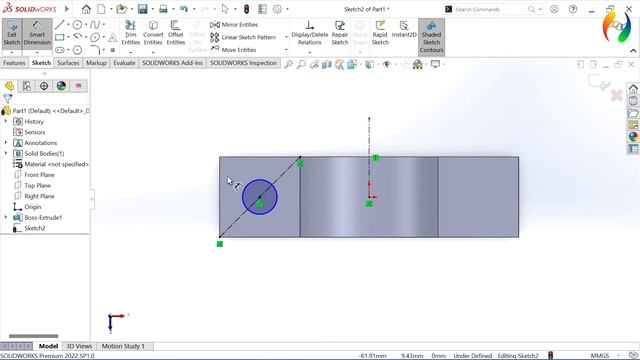Screen dimensions: 640x360
Task: Switch to the Surfaces tab
Action: 68,63
